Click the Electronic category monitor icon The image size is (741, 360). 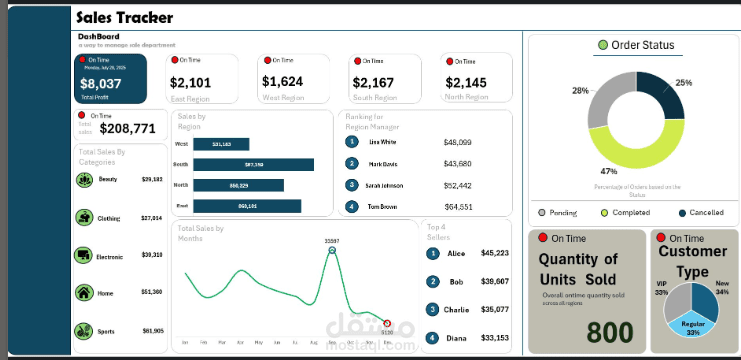pyautogui.click(x=83, y=256)
